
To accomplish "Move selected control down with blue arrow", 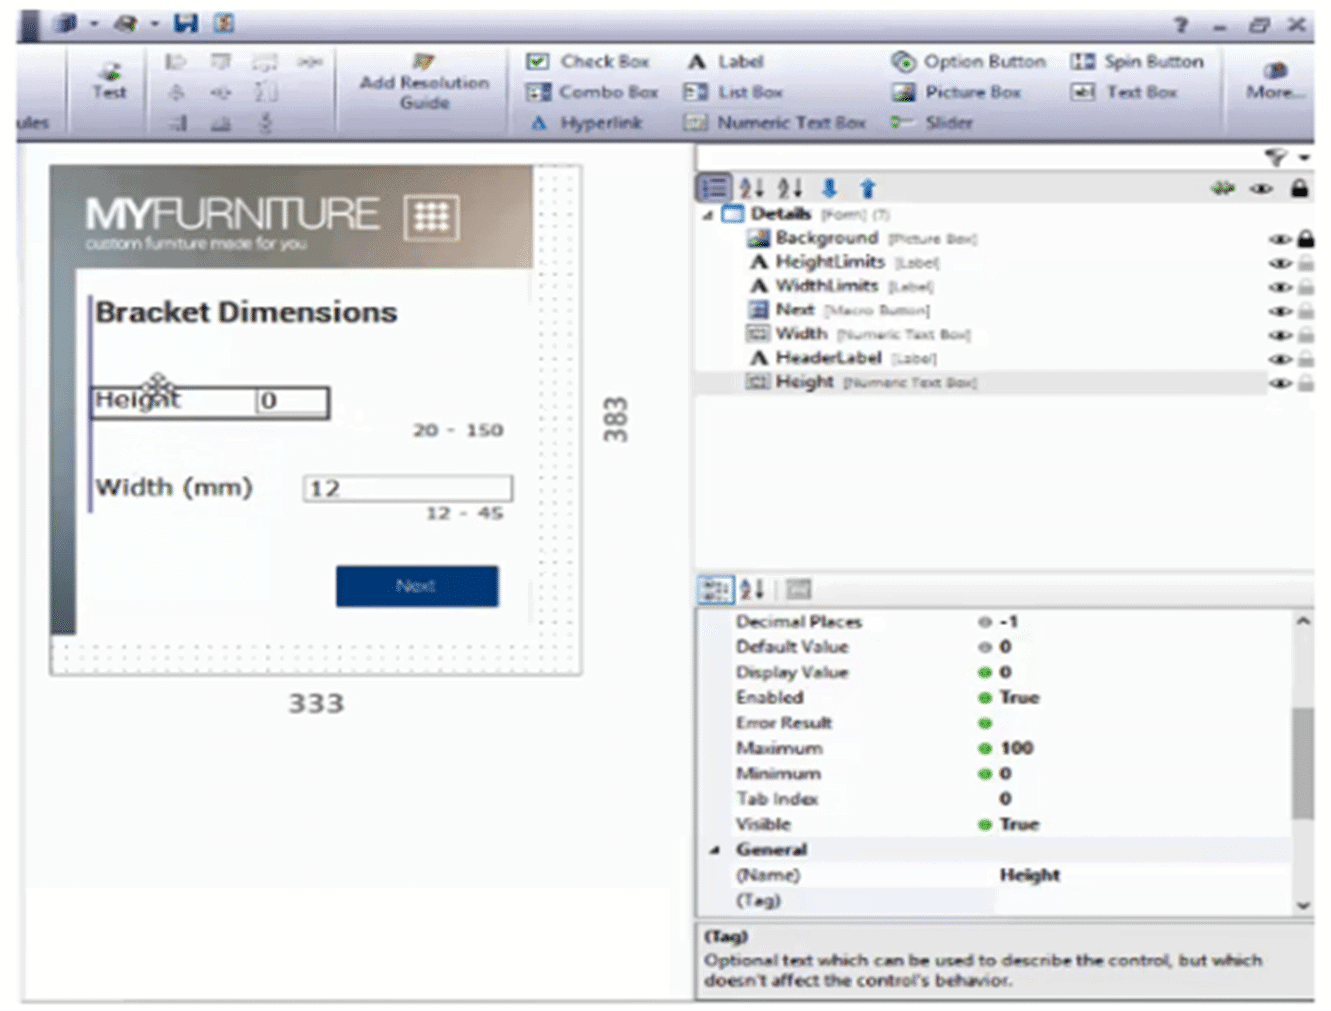I will click(x=829, y=187).
